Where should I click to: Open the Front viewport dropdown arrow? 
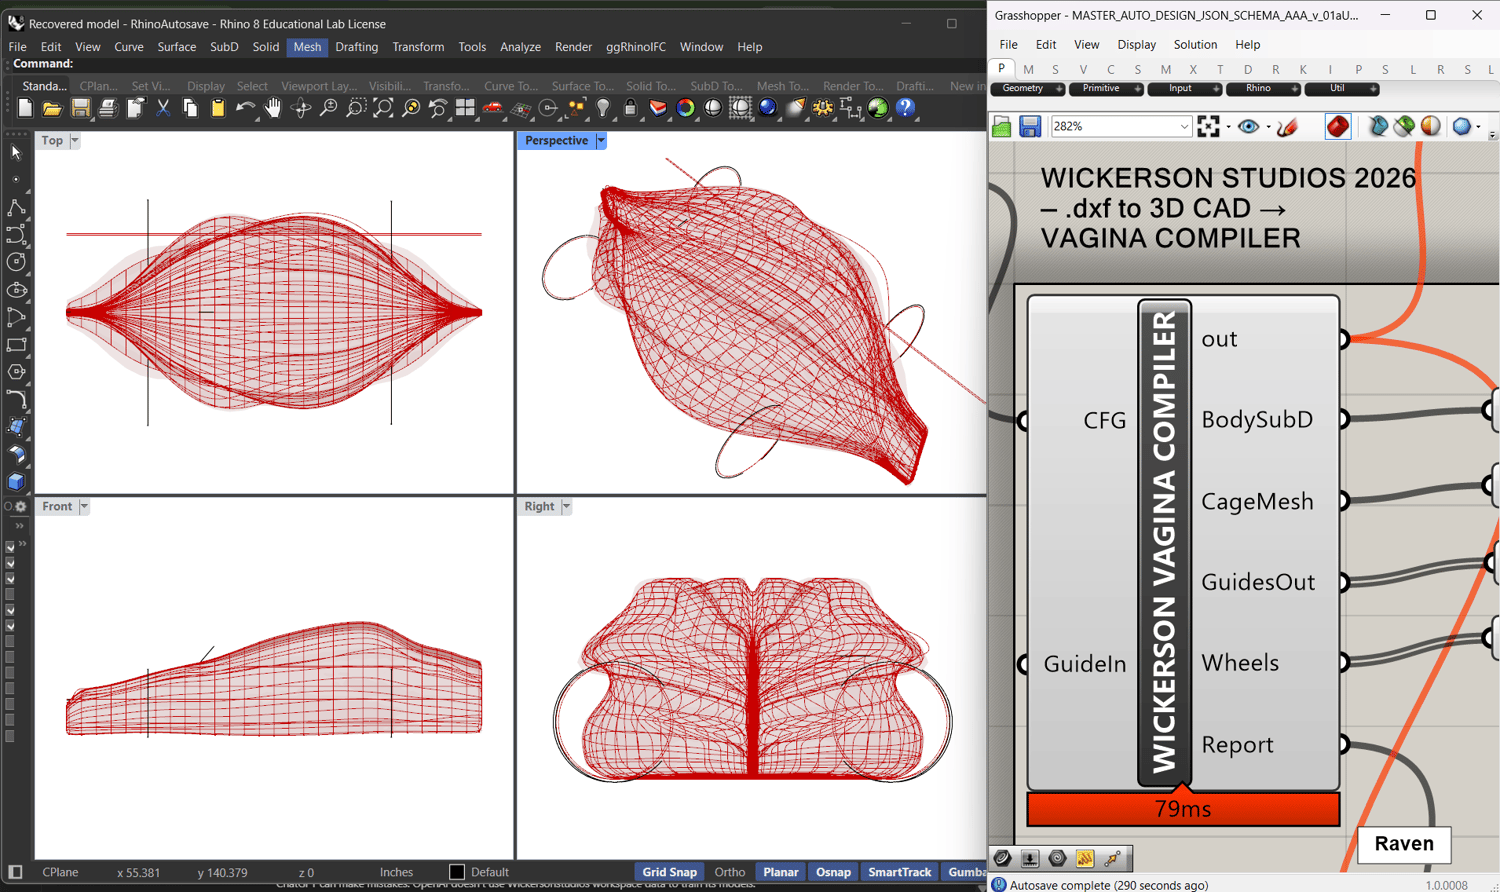85,507
